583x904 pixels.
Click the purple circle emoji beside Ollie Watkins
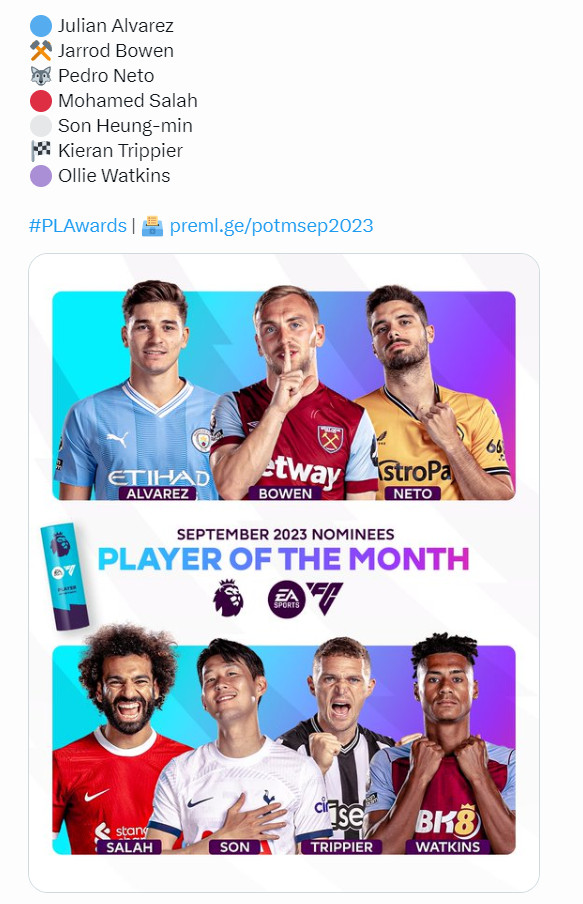(41, 176)
